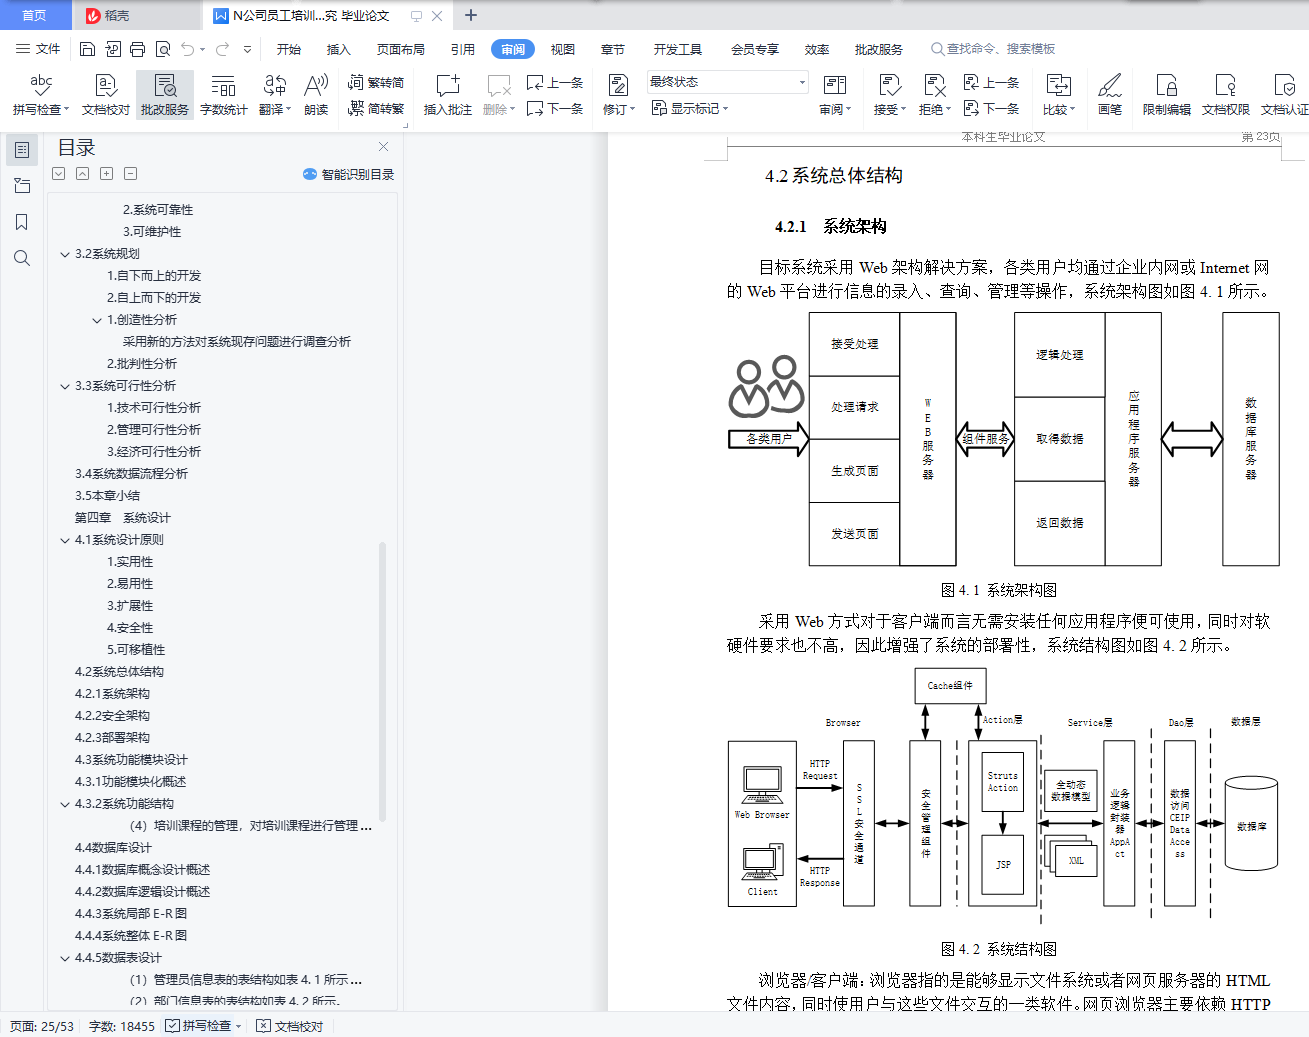Go to previous comment (上一条)
The height and width of the screenshot is (1037, 1309).
(555, 83)
